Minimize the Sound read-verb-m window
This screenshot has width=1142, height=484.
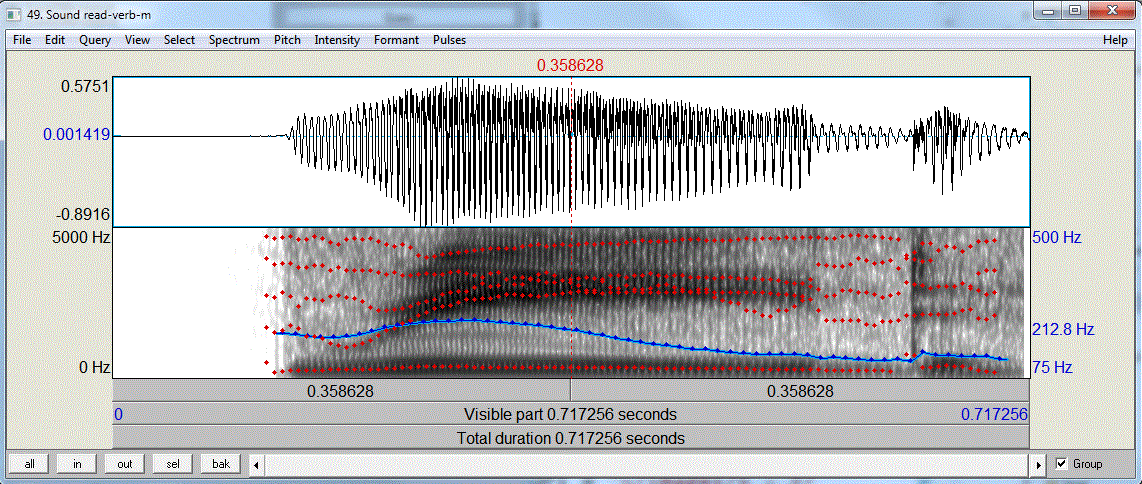pos(1048,10)
